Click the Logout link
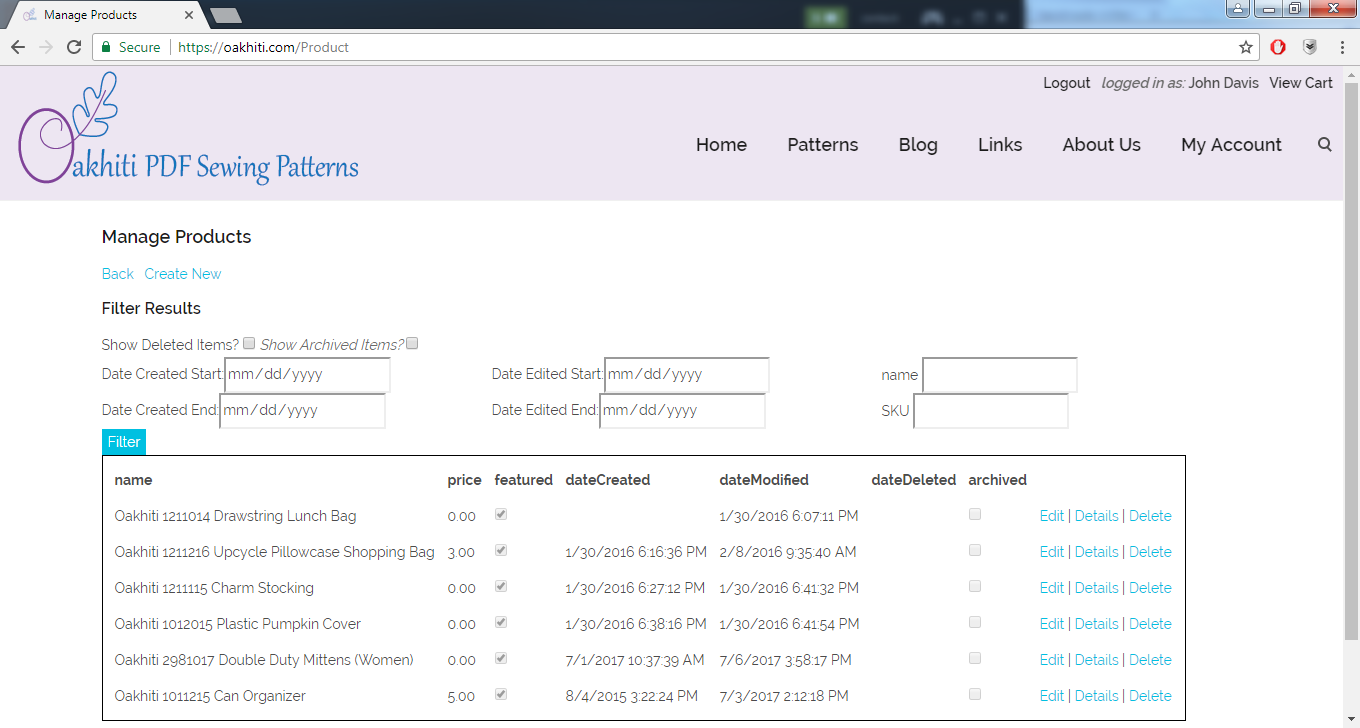 point(1066,83)
